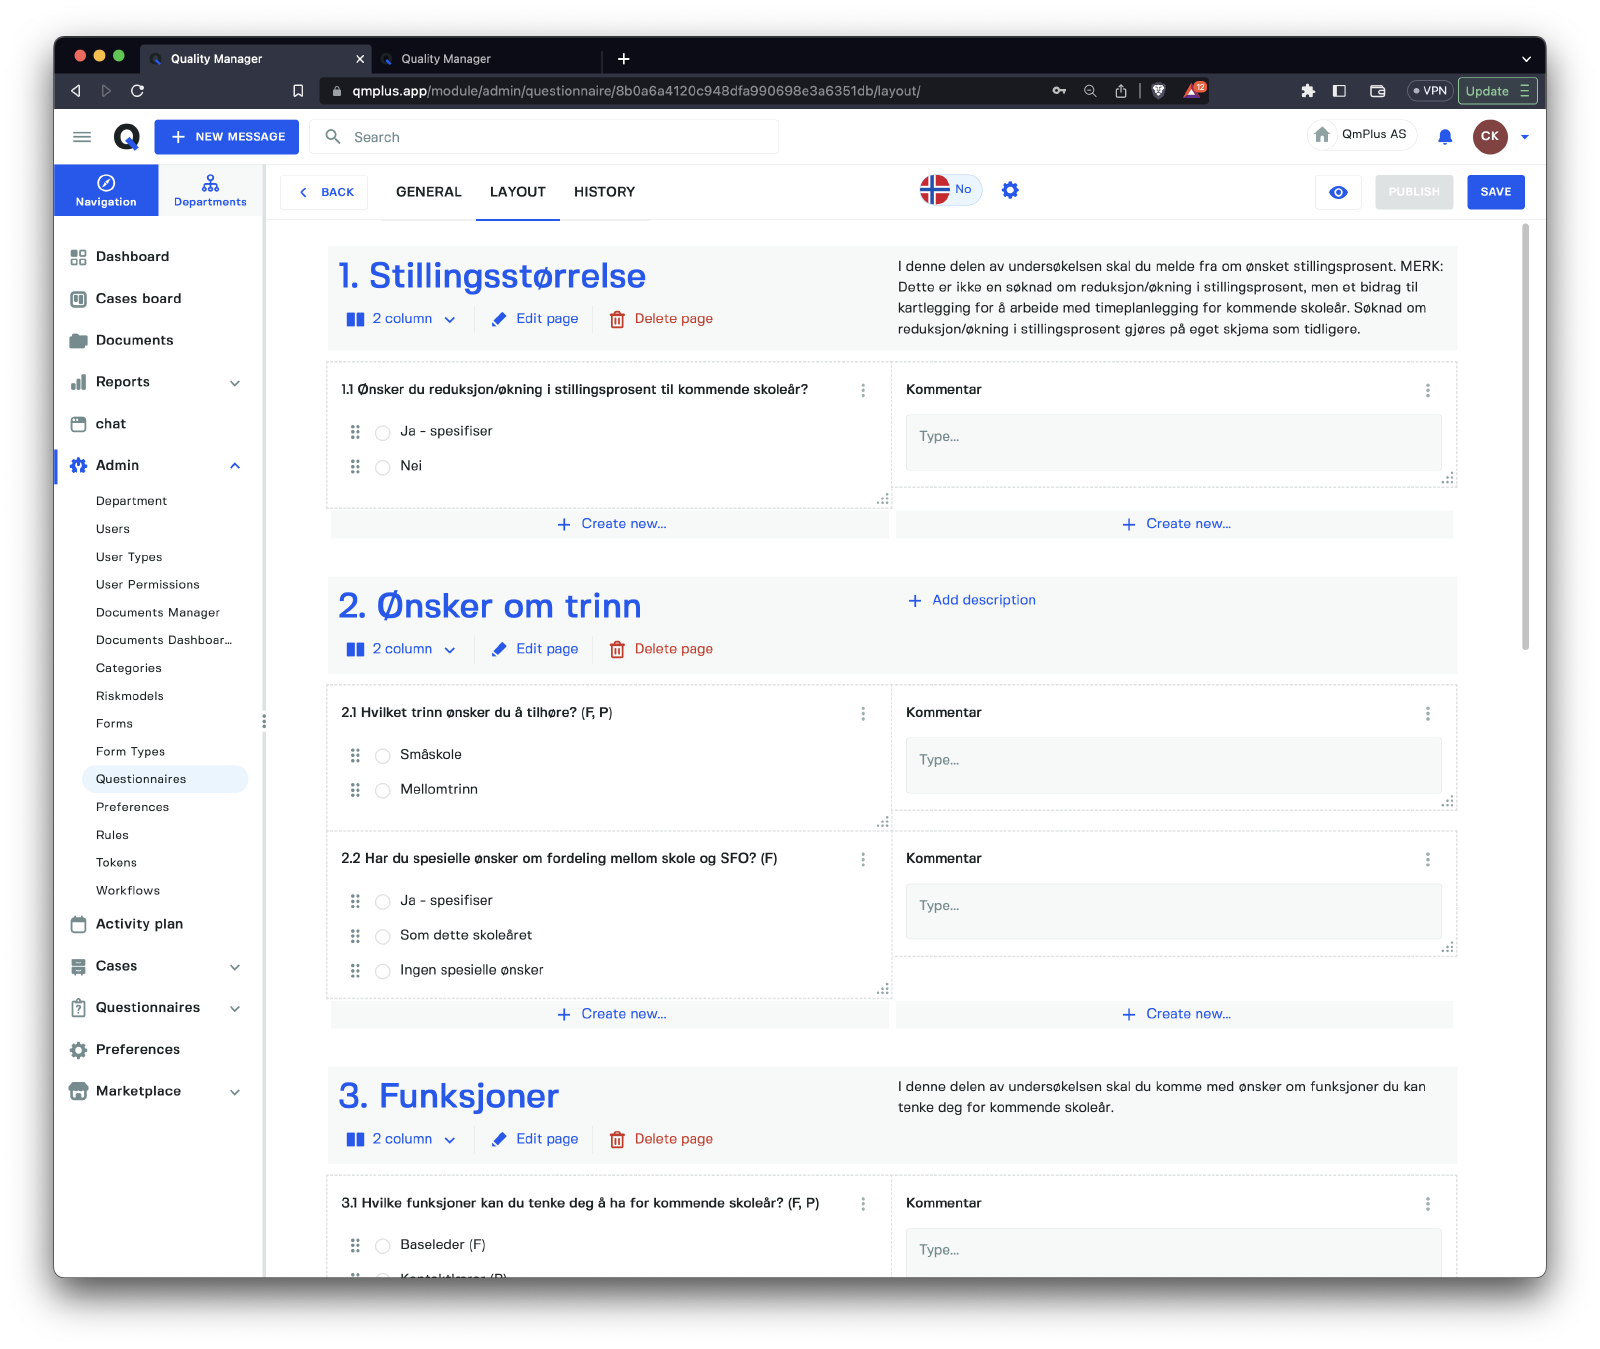This screenshot has width=1600, height=1349.
Task: Click drag handle beside Småskole option
Action: click(355, 755)
